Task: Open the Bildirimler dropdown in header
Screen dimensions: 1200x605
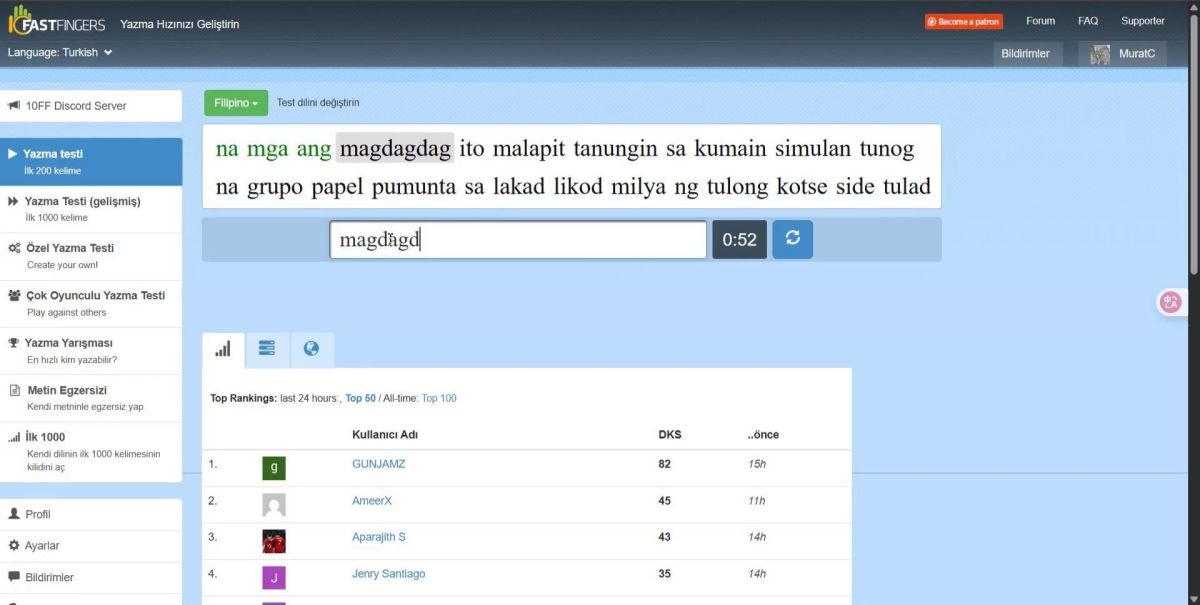Action: 1025,54
